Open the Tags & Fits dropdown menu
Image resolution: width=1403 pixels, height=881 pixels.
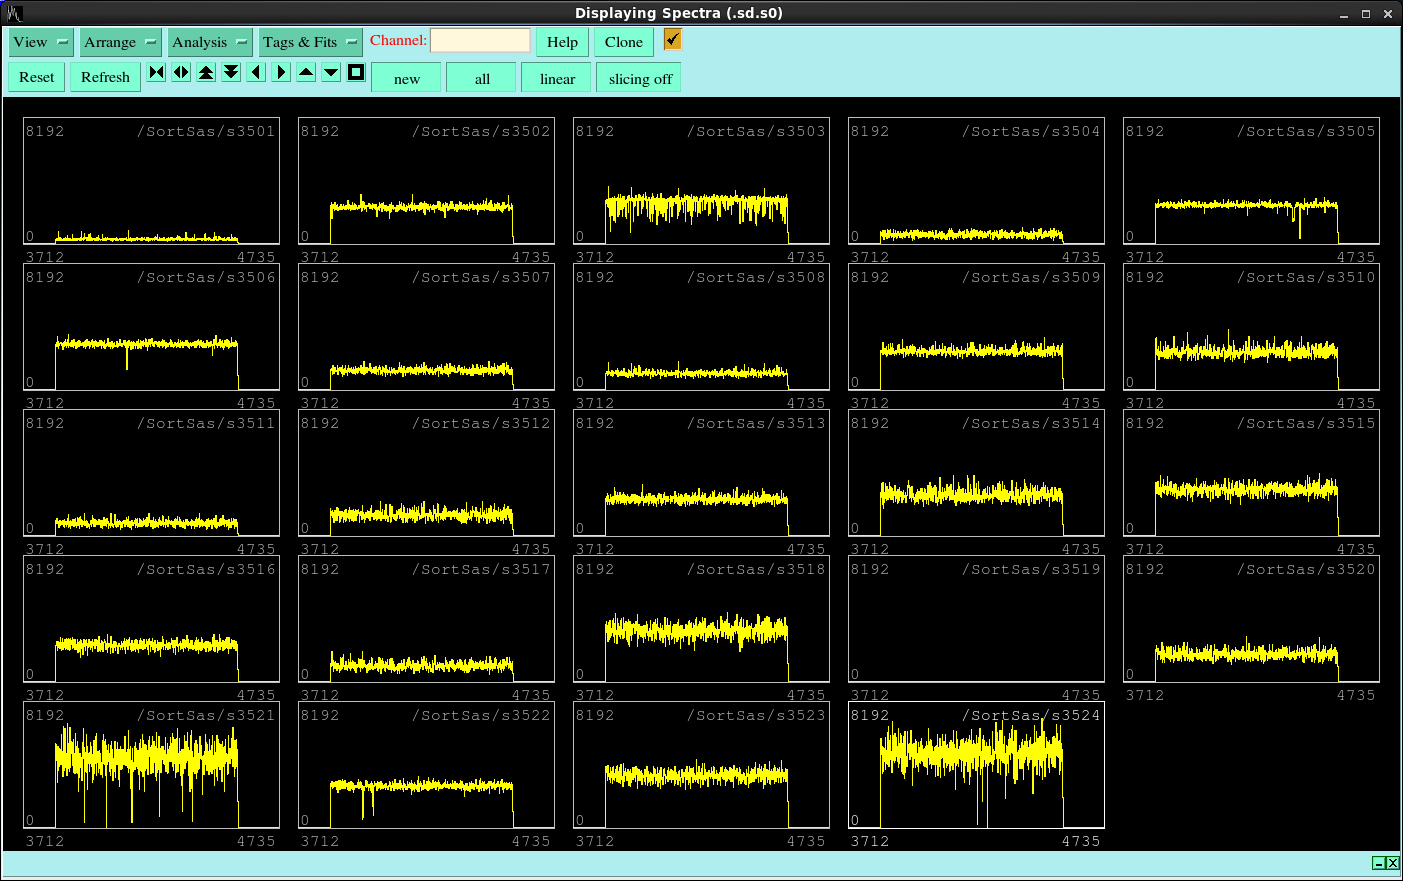[x=310, y=42]
